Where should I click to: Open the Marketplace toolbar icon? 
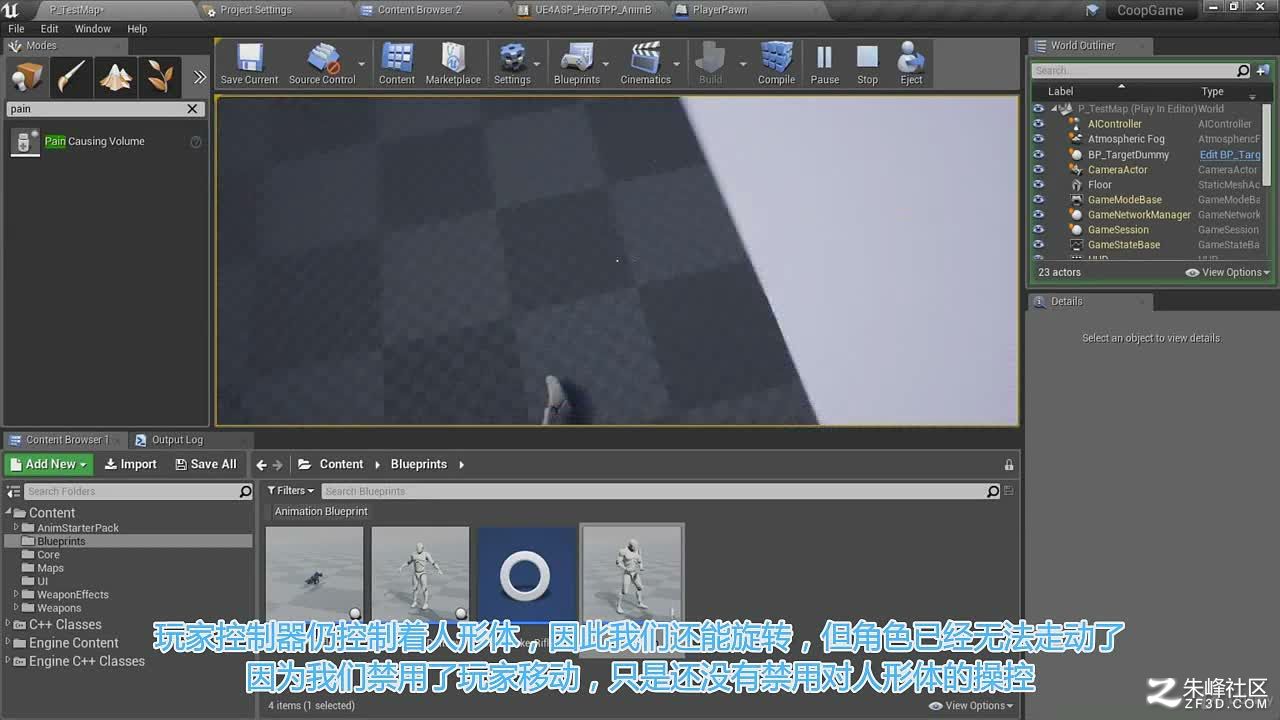(453, 63)
